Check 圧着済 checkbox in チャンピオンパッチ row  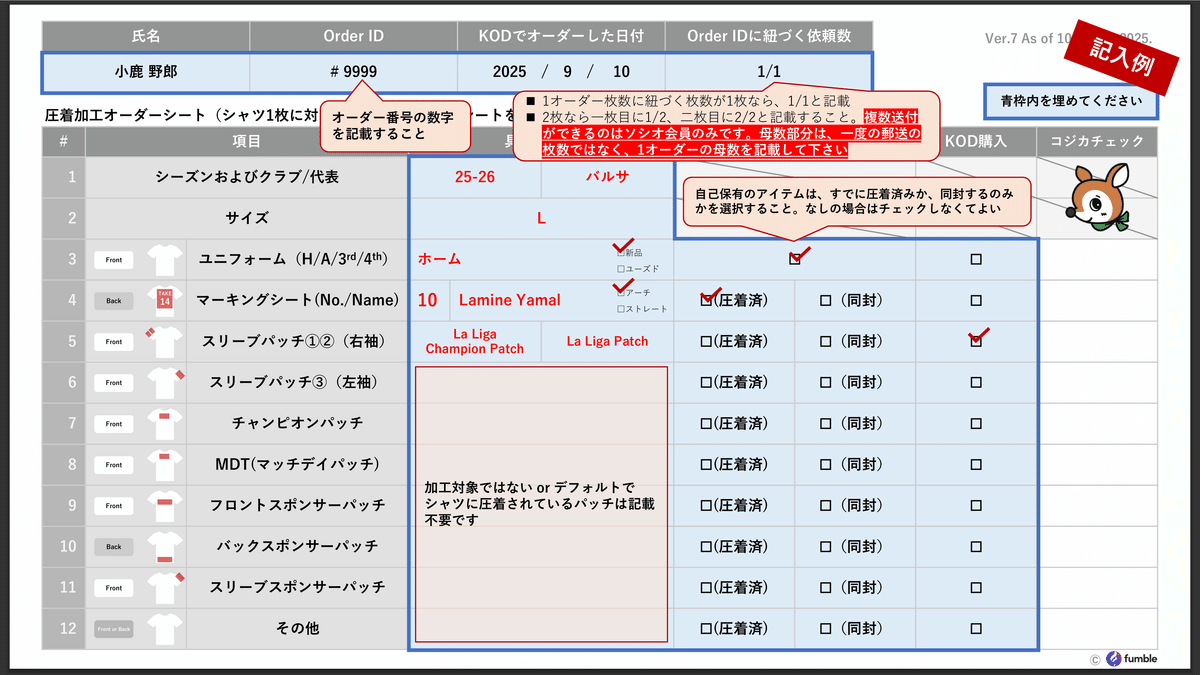click(706, 424)
